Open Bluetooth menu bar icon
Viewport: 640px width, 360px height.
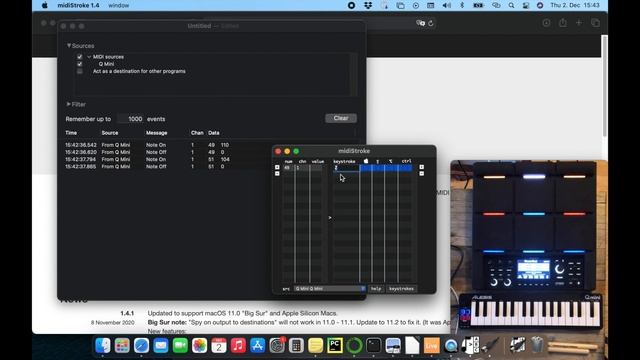(462, 5)
